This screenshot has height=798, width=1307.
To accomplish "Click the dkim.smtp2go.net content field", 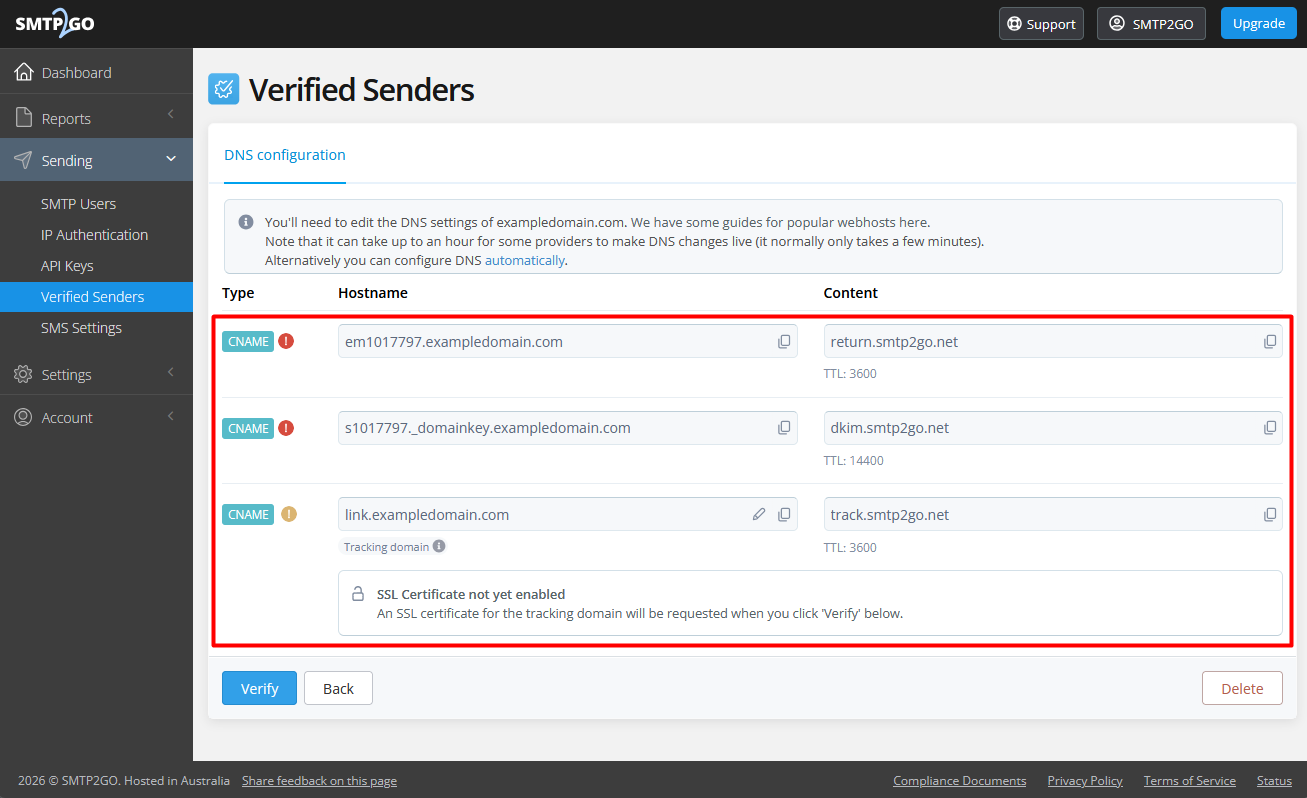I will pos(1053,428).
